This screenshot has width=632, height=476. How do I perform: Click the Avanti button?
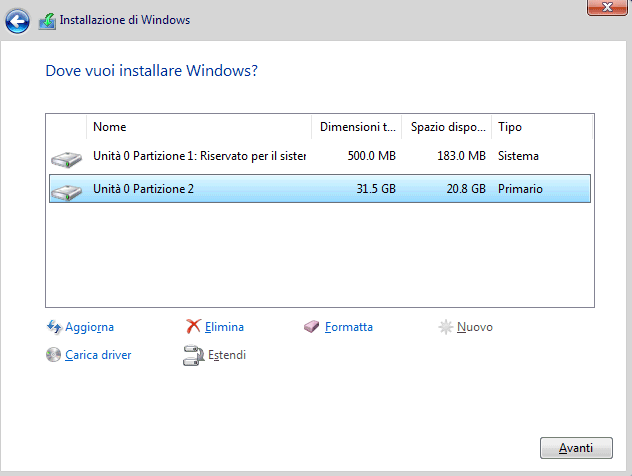coord(576,448)
